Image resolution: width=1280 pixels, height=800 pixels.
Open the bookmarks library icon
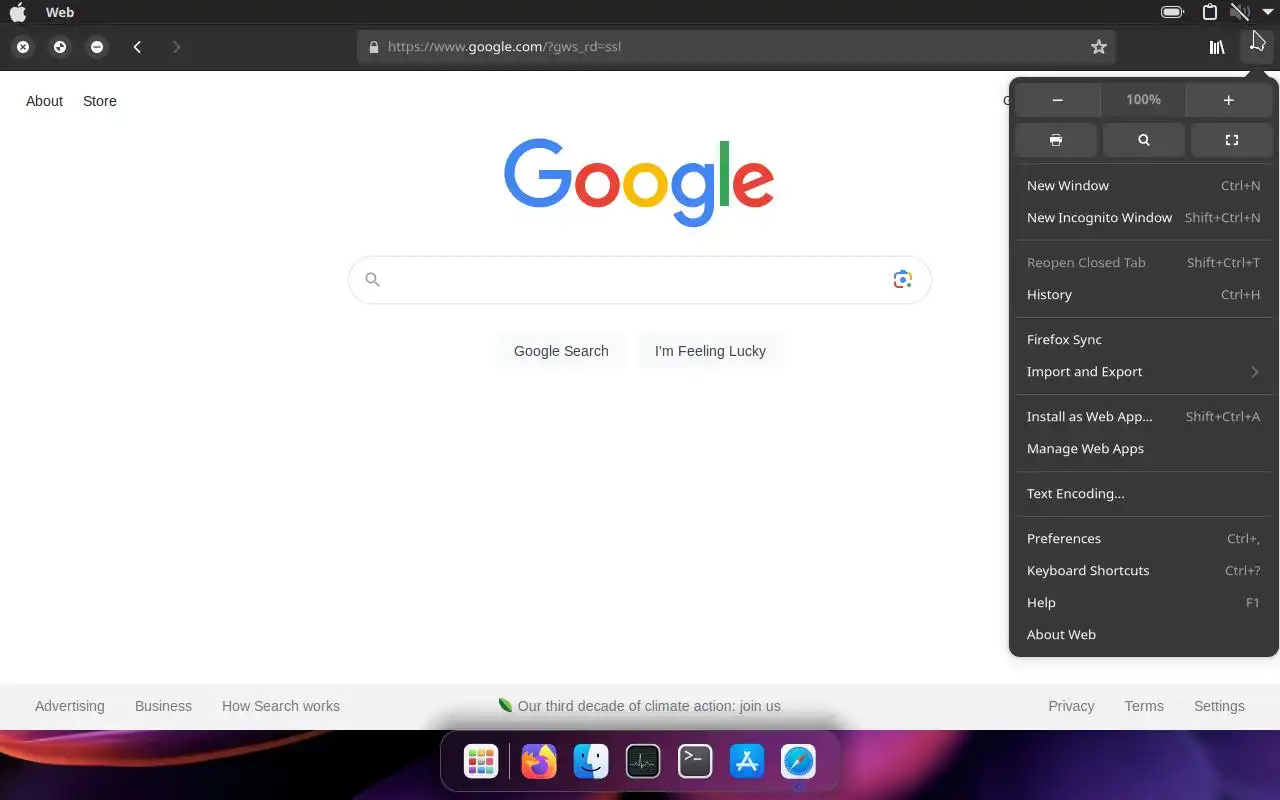[x=1217, y=47]
